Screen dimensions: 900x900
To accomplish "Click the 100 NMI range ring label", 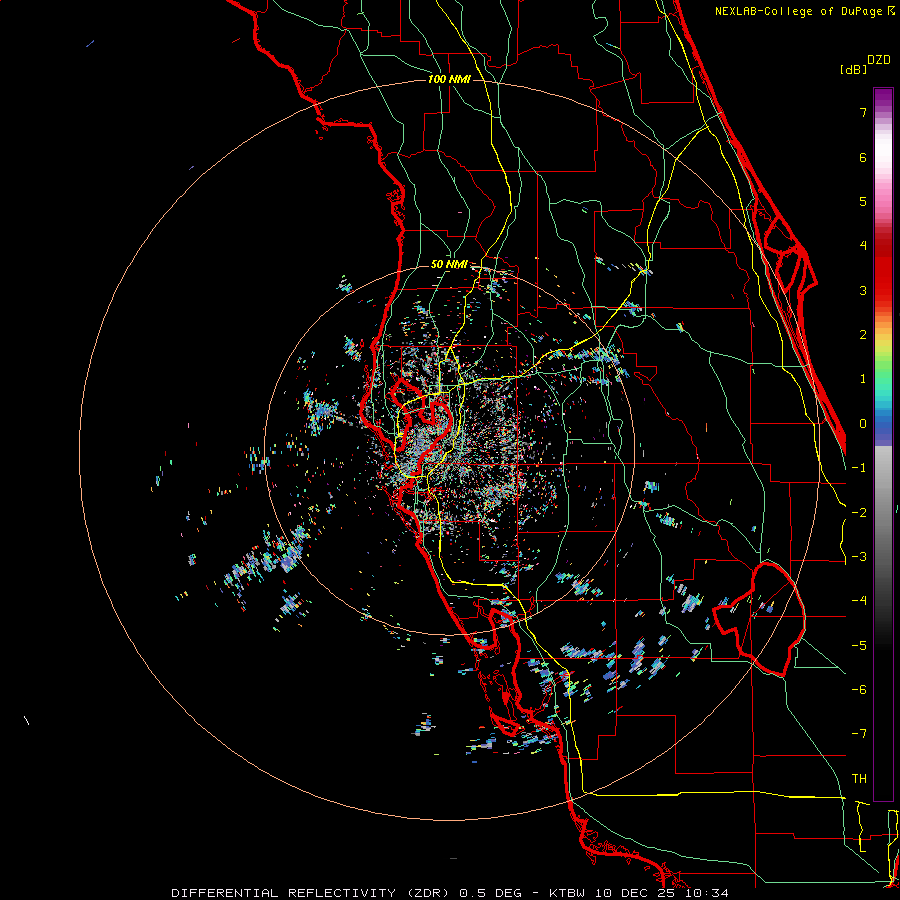I will (x=449, y=79).
